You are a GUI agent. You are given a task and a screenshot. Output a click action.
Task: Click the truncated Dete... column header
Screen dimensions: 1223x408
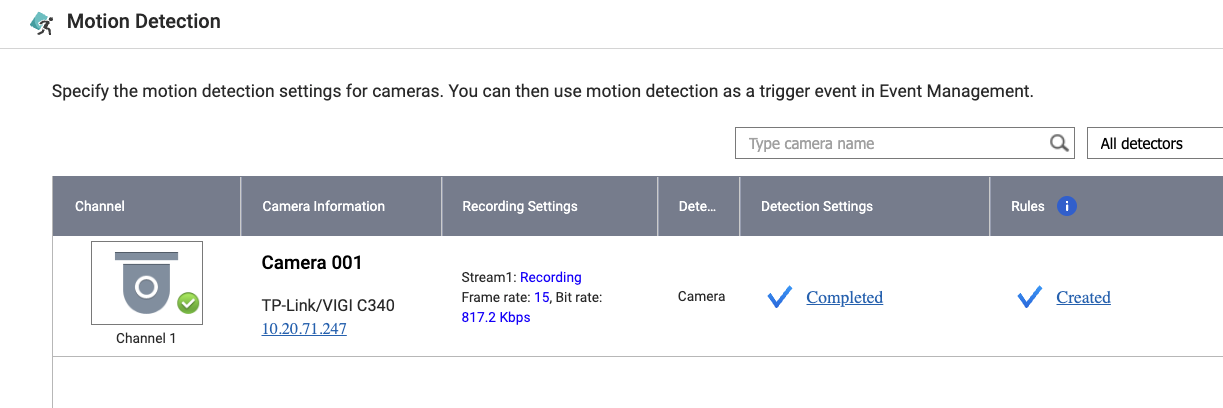tap(697, 206)
